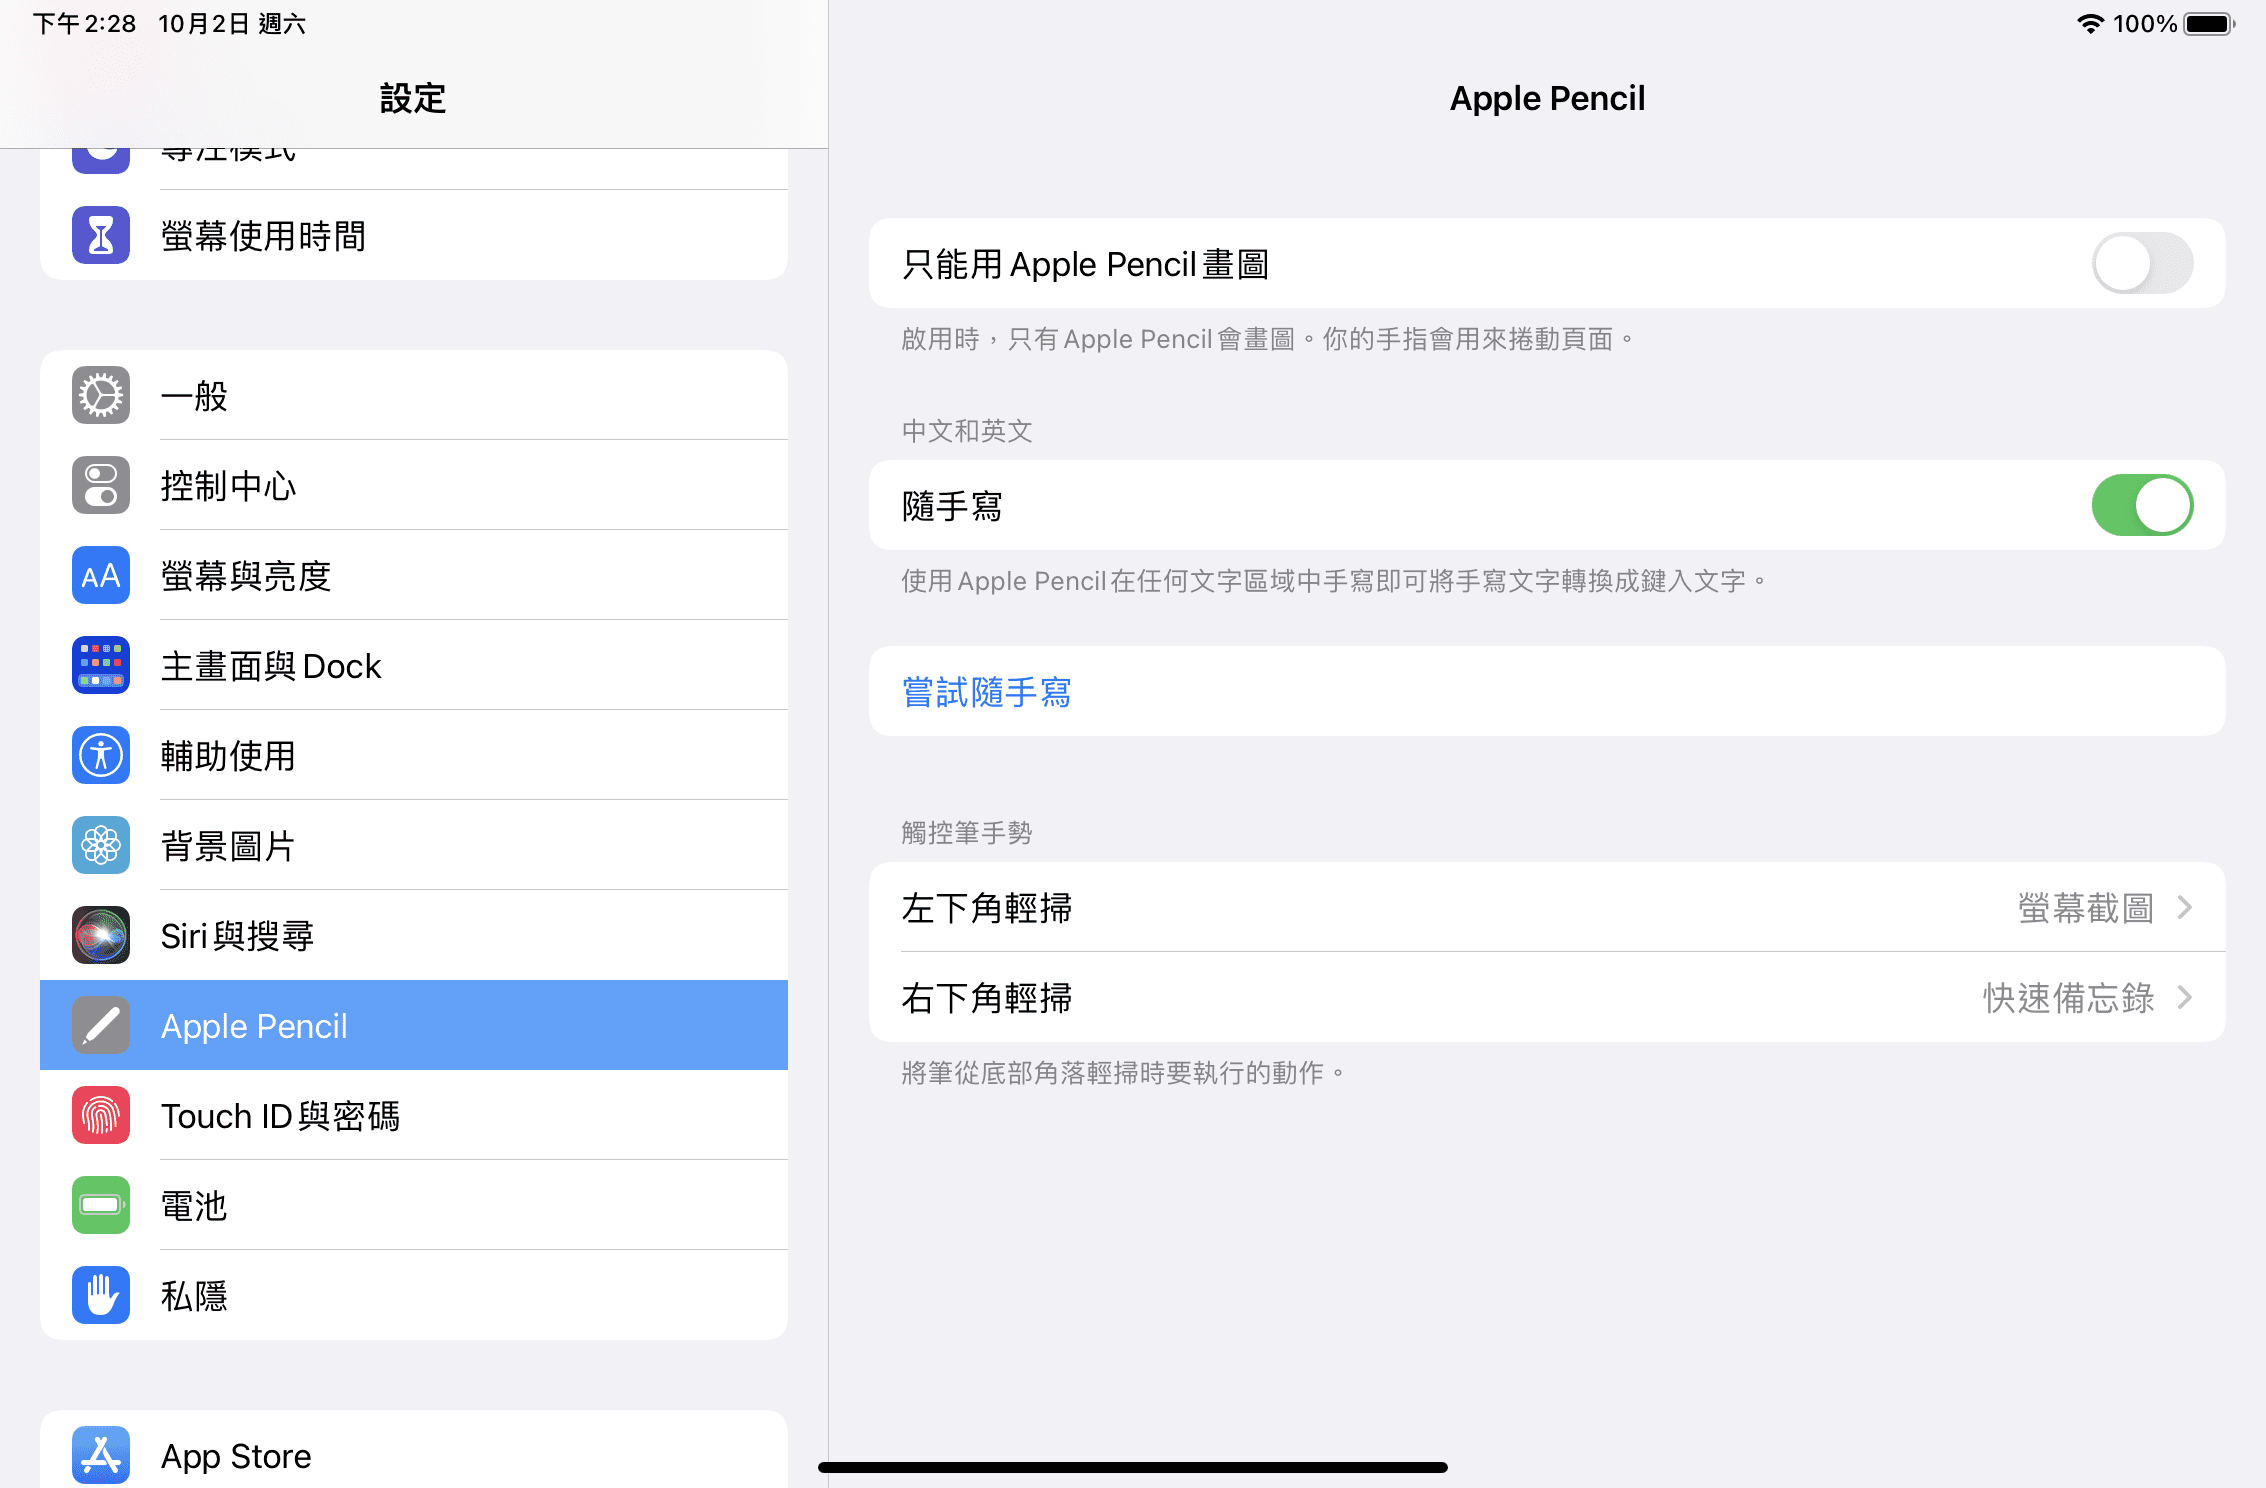Tap the Siri orb icon
Screen dimensions: 2266x1488
tap(101, 935)
